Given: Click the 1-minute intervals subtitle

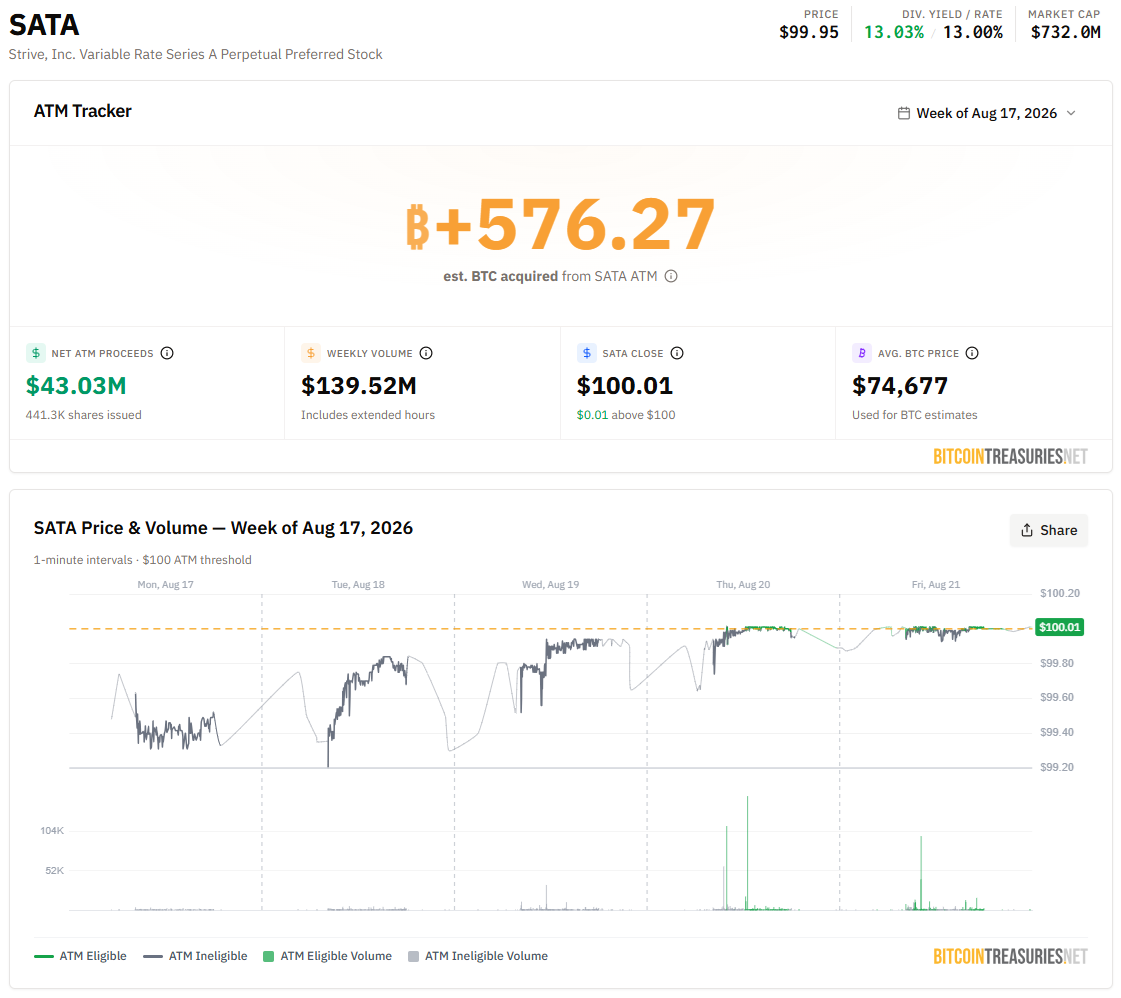Looking at the screenshot, I should coord(142,560).
